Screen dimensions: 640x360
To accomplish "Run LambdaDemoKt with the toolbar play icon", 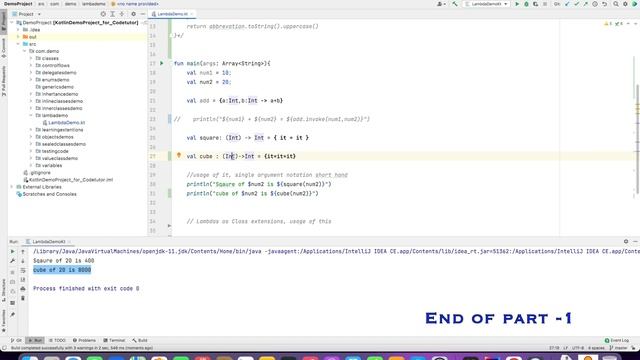I will 517,4.
